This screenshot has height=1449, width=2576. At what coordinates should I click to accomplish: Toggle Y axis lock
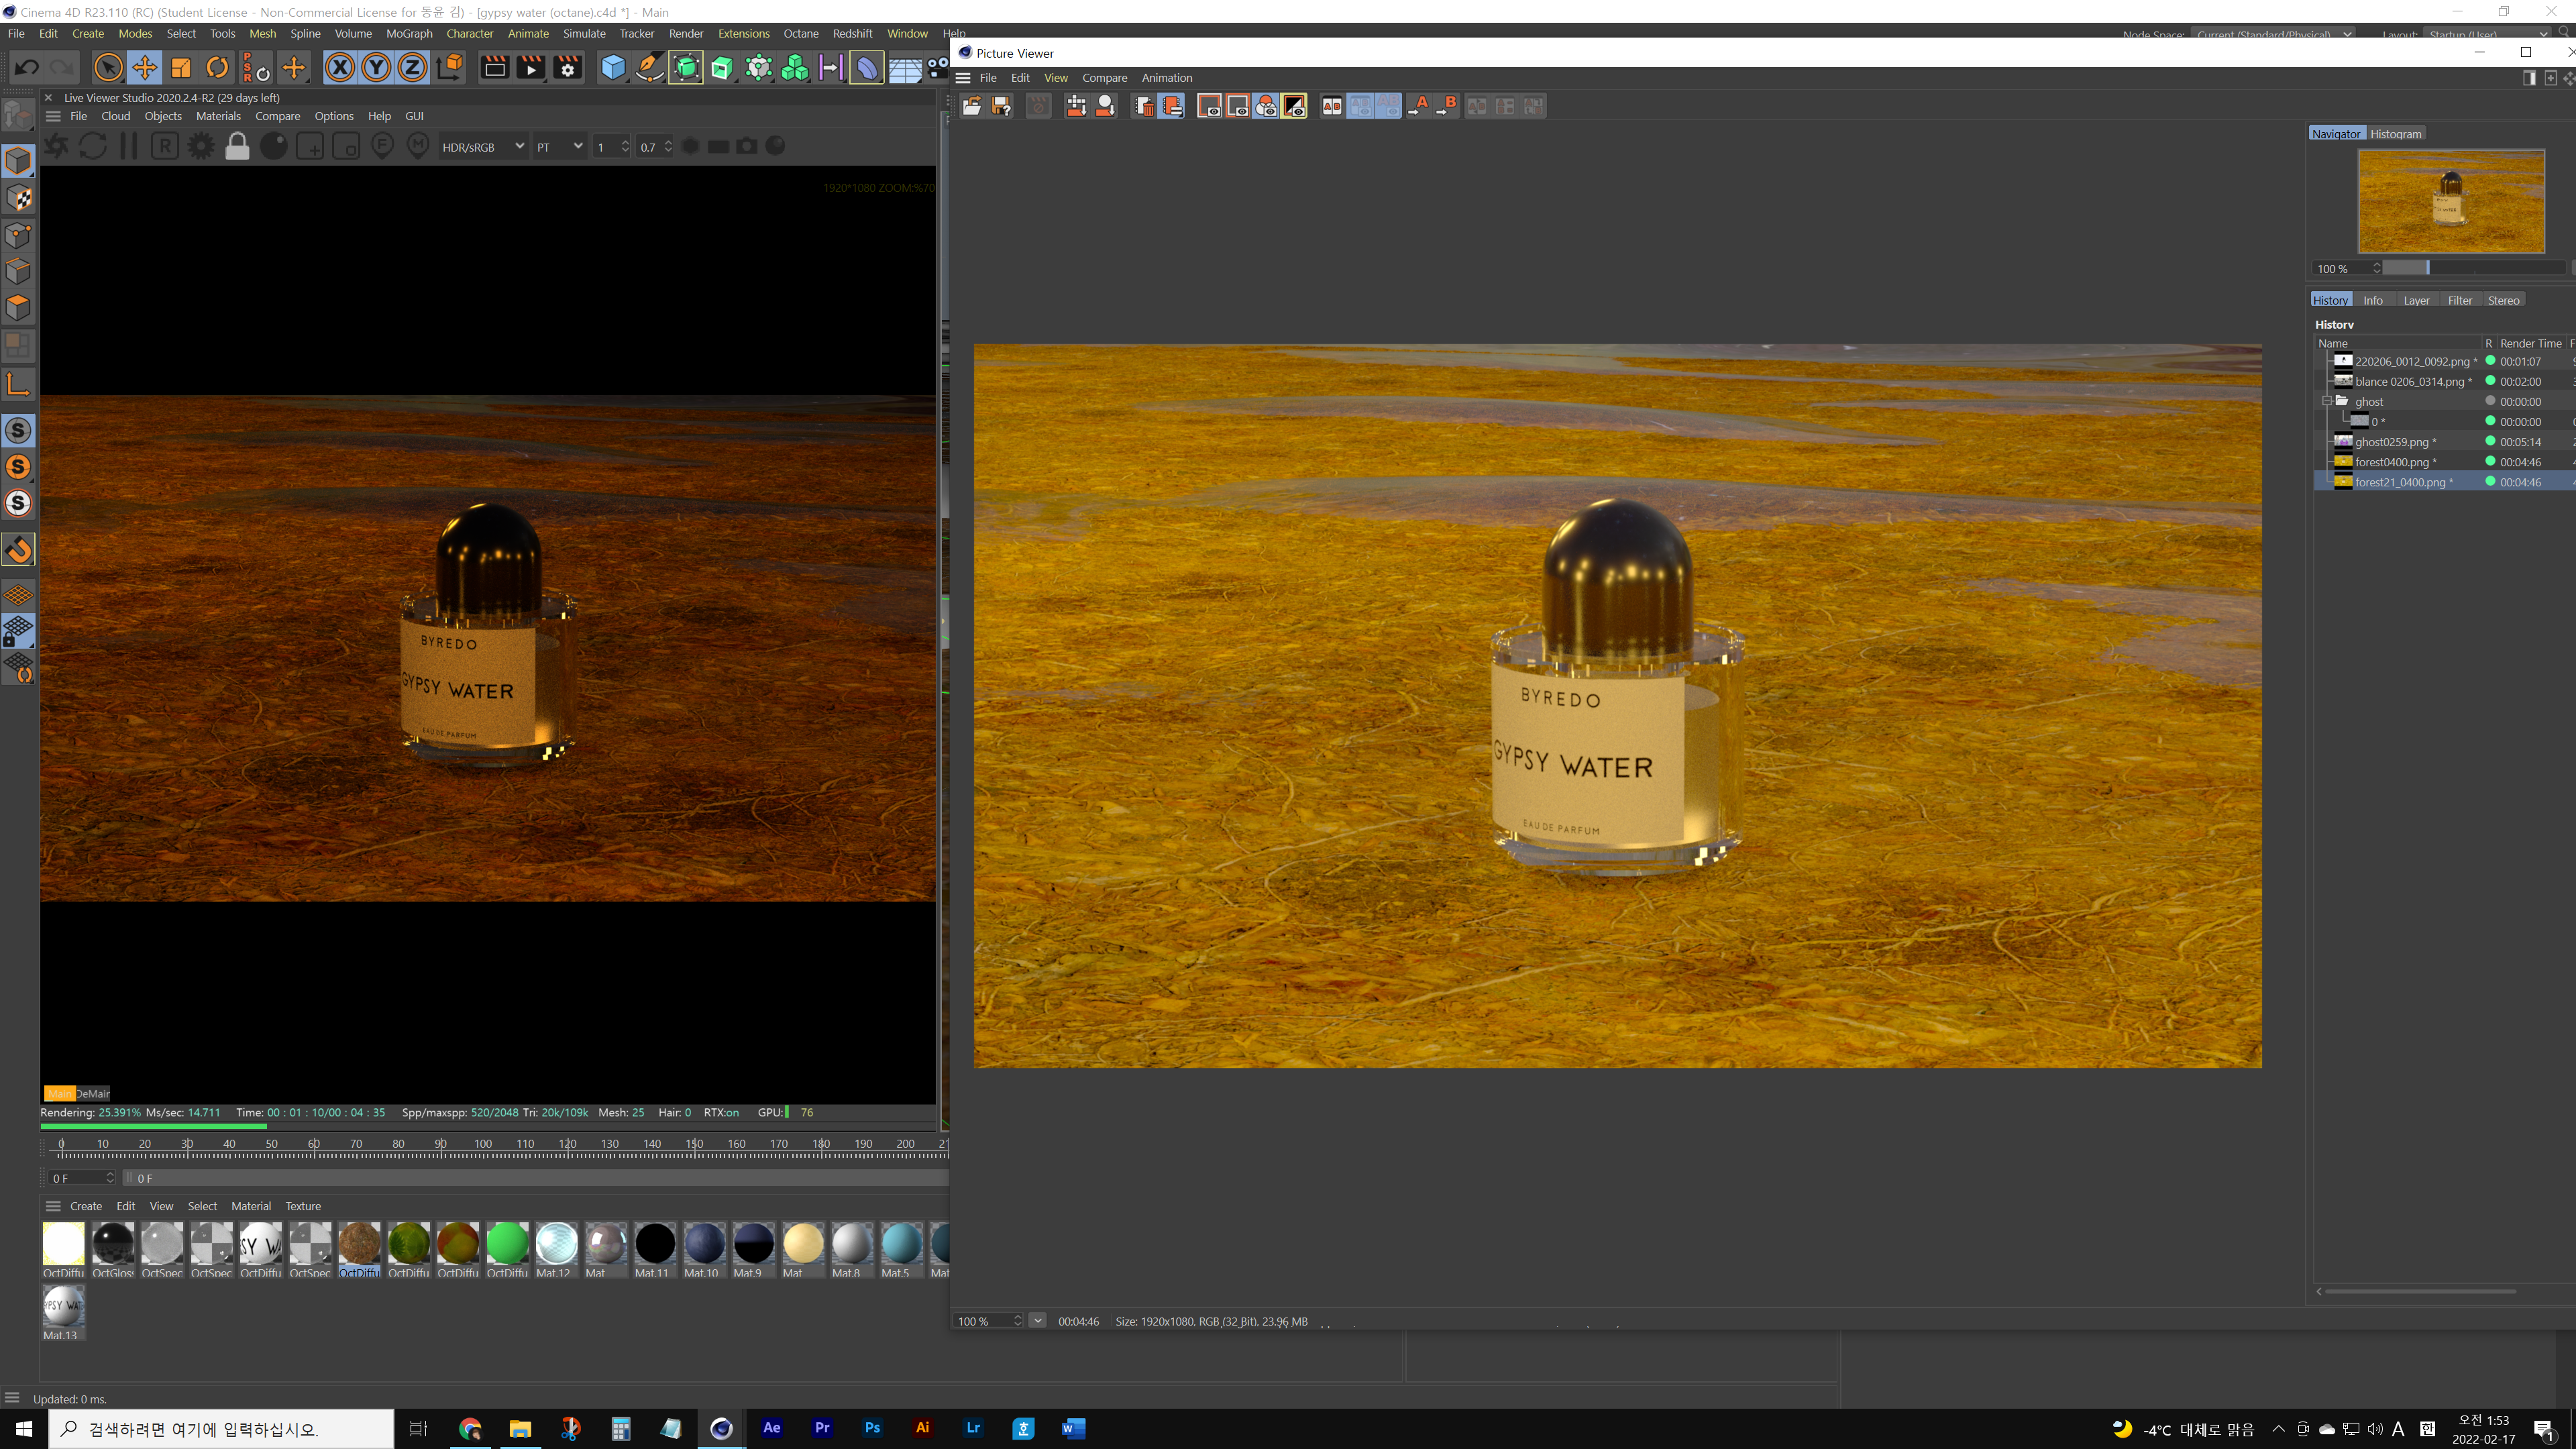click(376, 68)
